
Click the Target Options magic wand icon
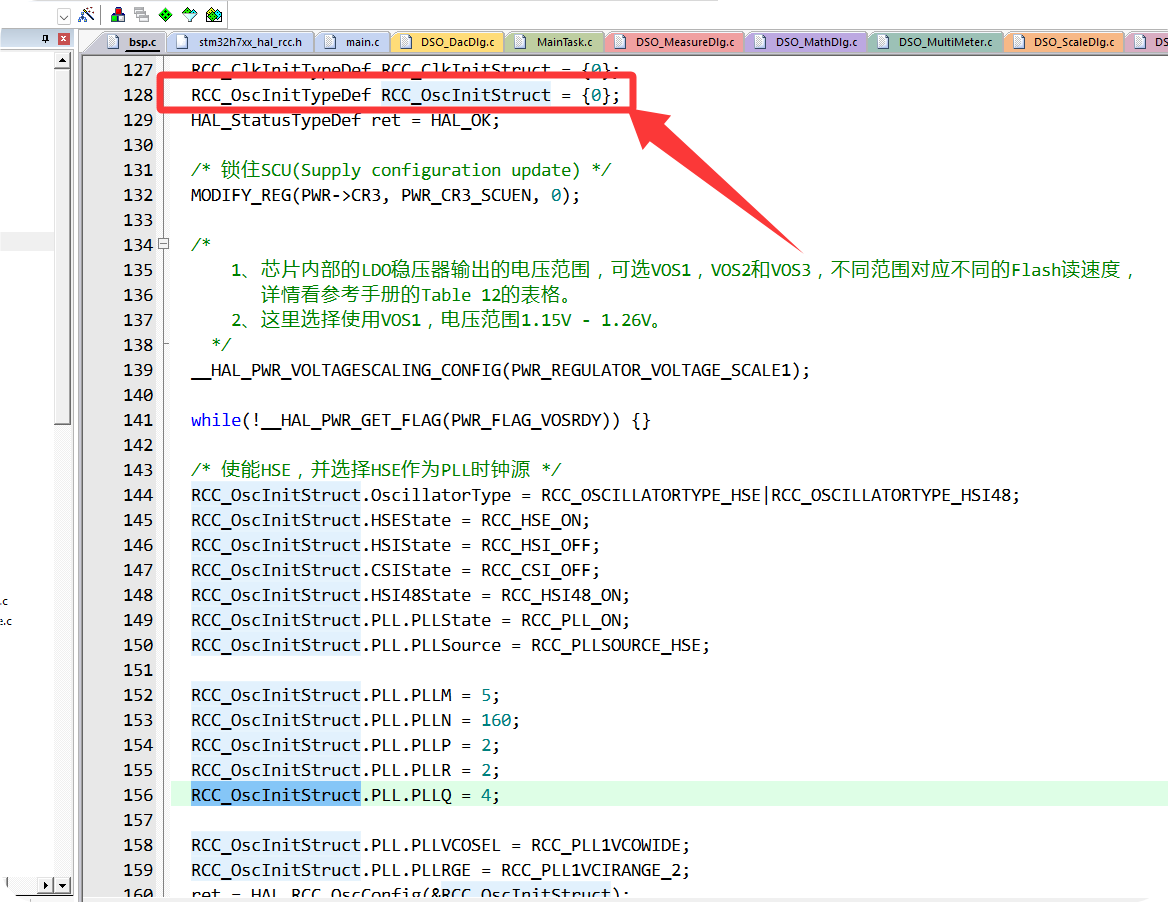87,15
